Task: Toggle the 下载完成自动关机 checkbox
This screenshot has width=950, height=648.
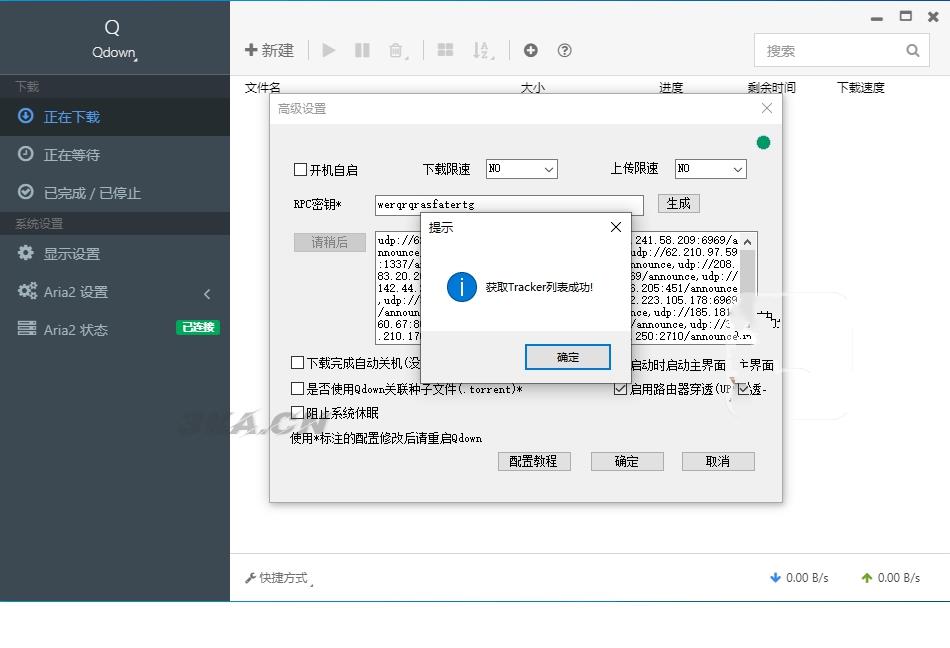Action: click(297, 363)
